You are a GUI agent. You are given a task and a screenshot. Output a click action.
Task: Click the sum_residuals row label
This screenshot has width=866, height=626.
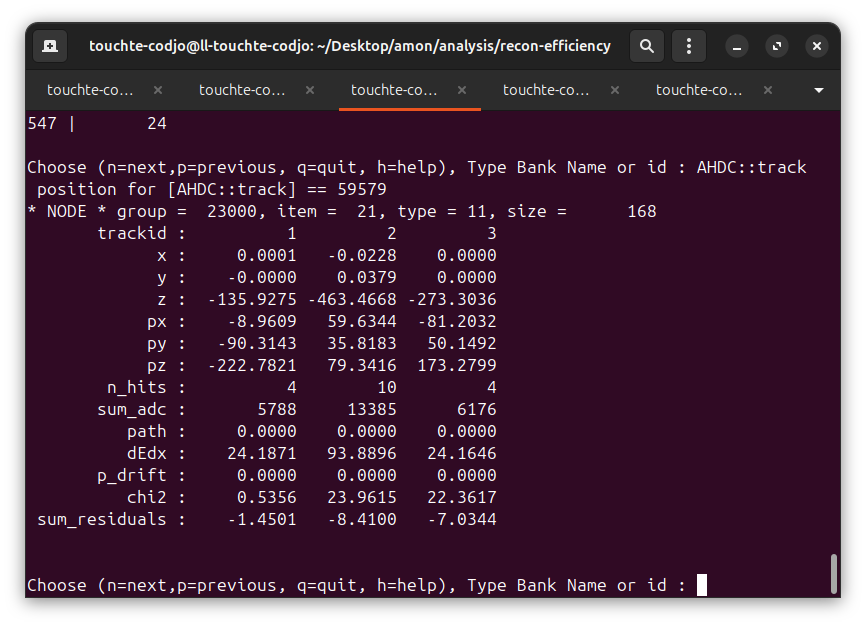102,520
